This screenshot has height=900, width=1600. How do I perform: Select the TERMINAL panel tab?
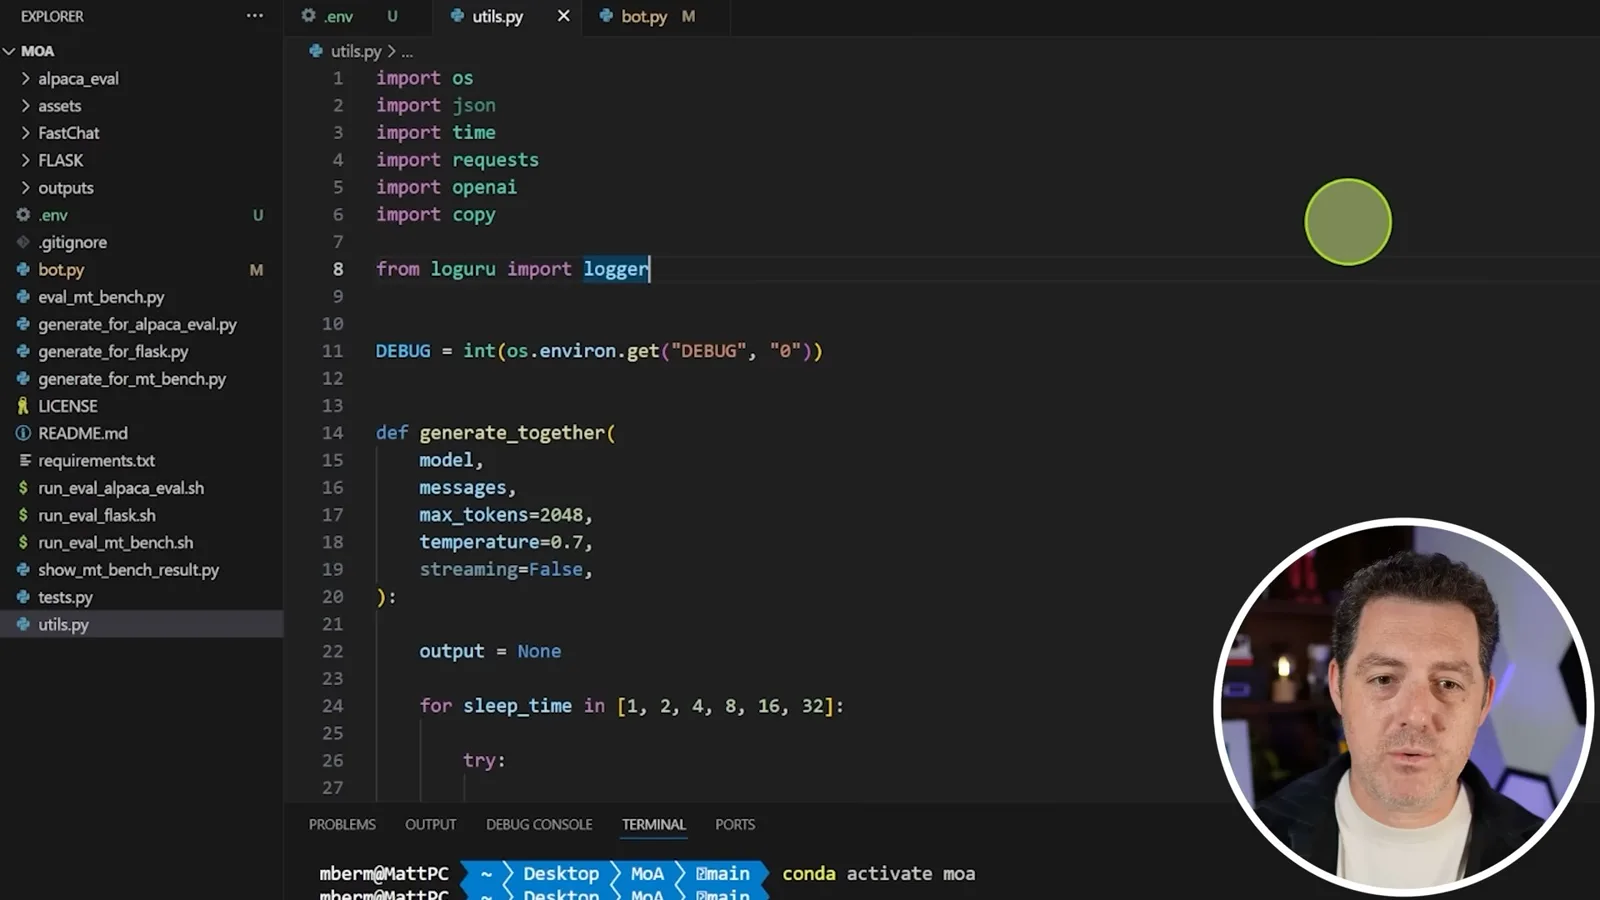tap(654, 824)
